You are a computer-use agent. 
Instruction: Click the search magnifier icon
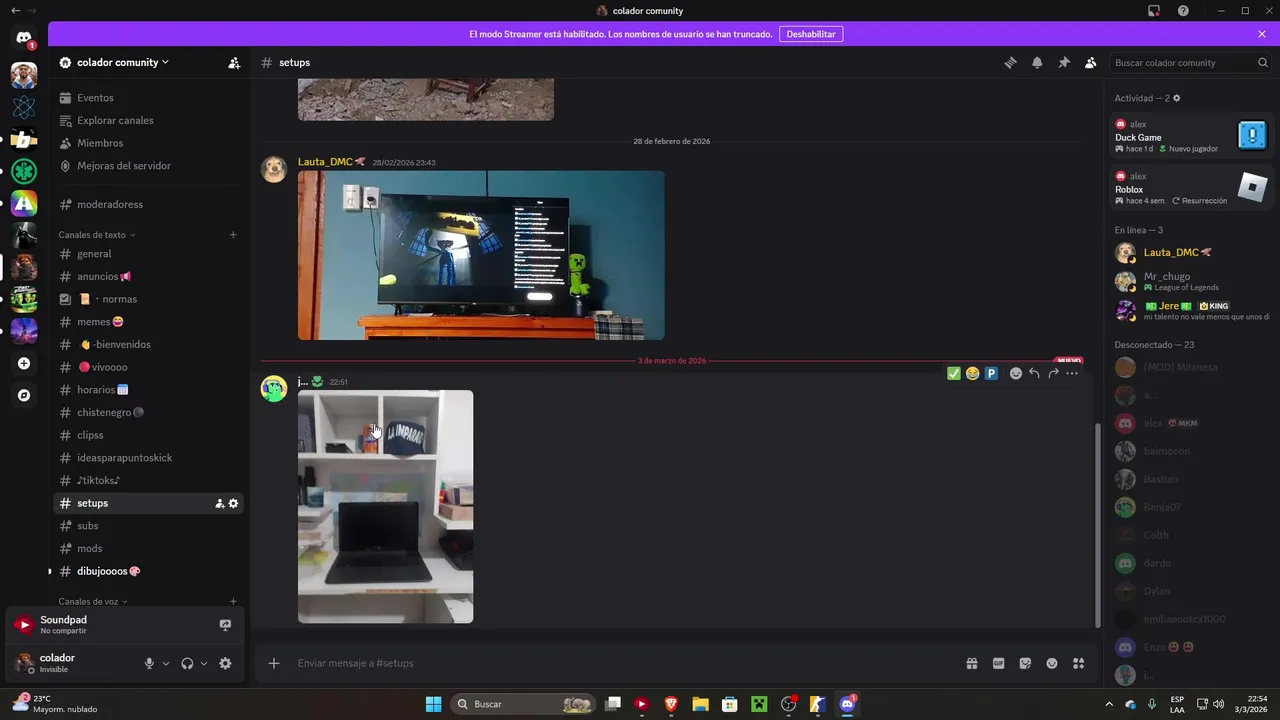[1263, 62]
